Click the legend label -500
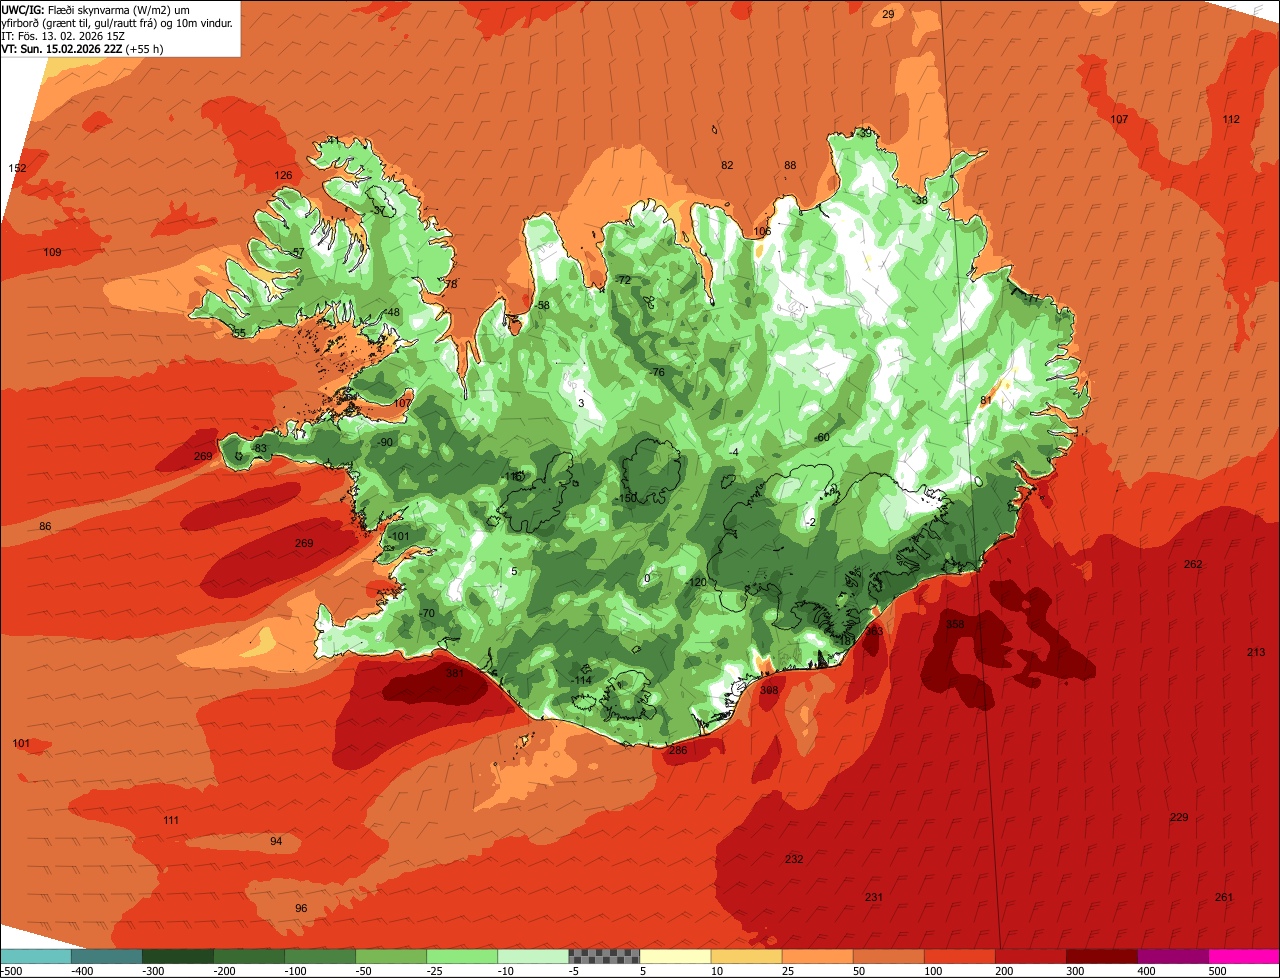Screen dimensions: 1280x978 pyautogui.click(x=11, y=971)
